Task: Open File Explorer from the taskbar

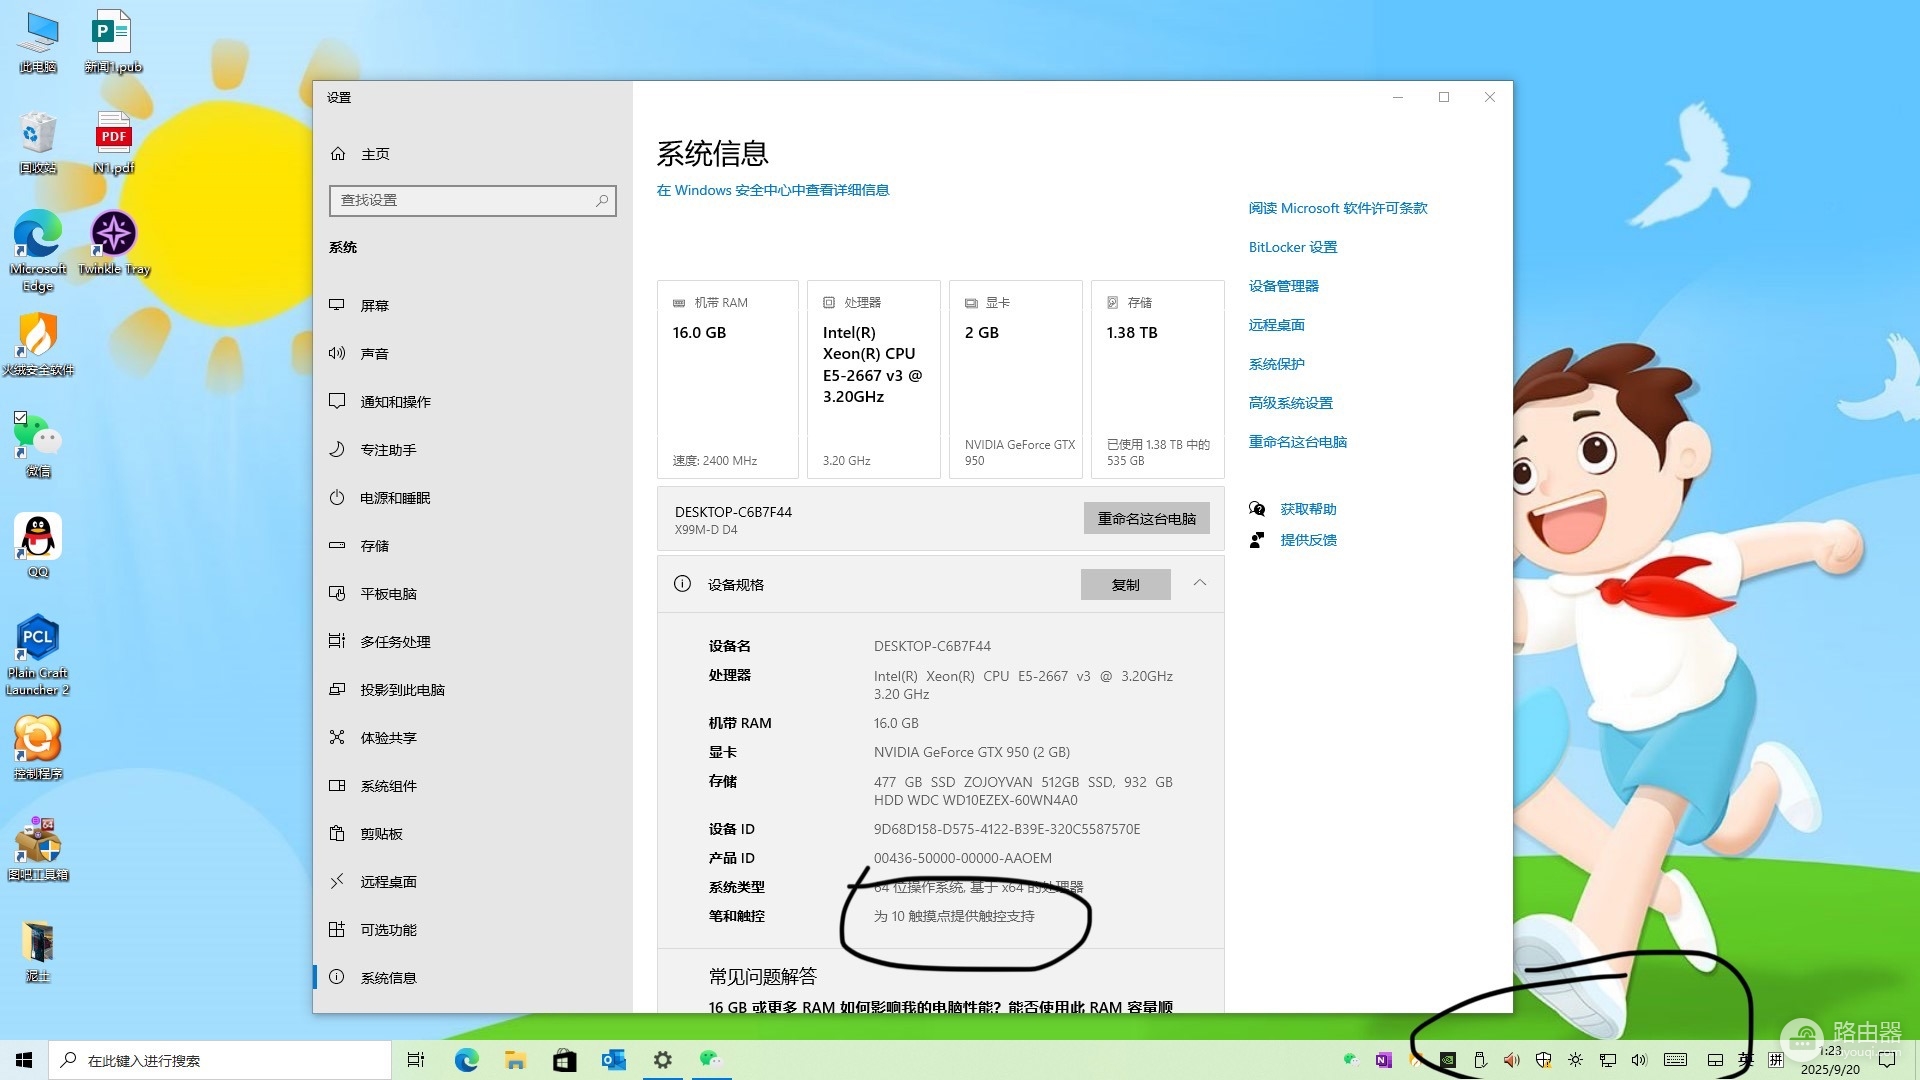Action: 516,1060
